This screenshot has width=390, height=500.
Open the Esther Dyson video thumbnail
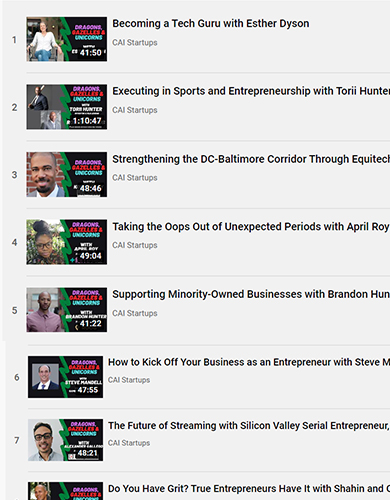(x=67, y=39)
